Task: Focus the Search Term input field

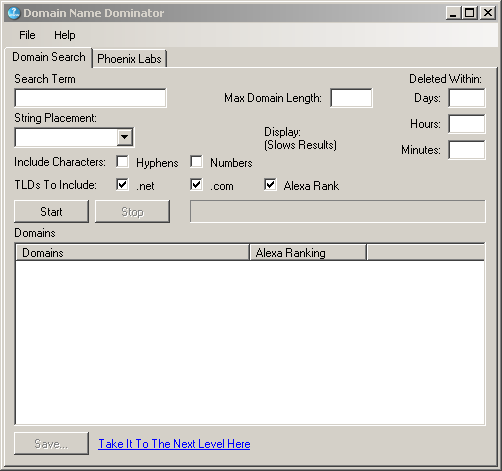Action: click(90, 98)
